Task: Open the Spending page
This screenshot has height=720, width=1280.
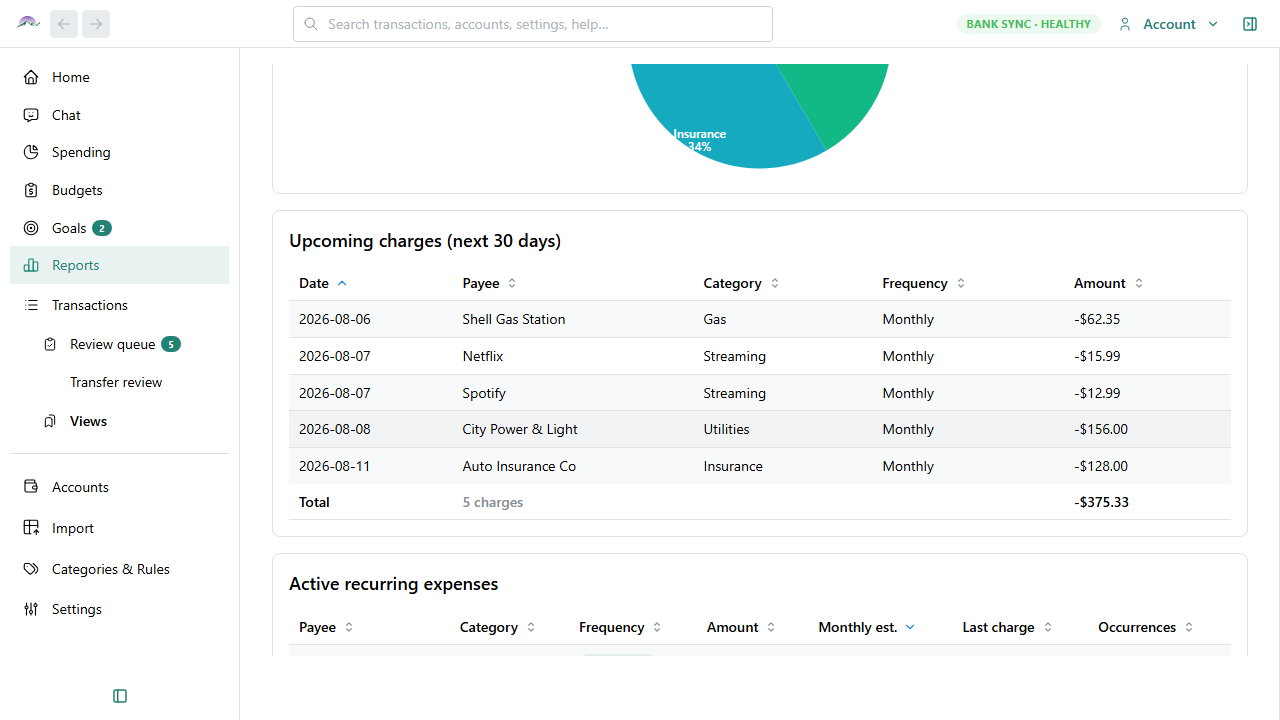Action: coord(119,152)
